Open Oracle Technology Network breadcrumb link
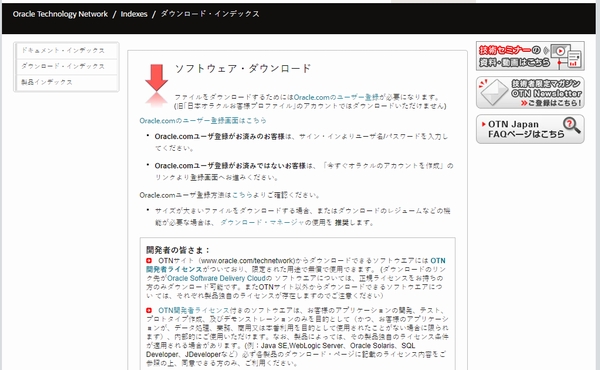The width and height of the screenshot is (600, 370). pyautogui.click(x=60, y=14)
